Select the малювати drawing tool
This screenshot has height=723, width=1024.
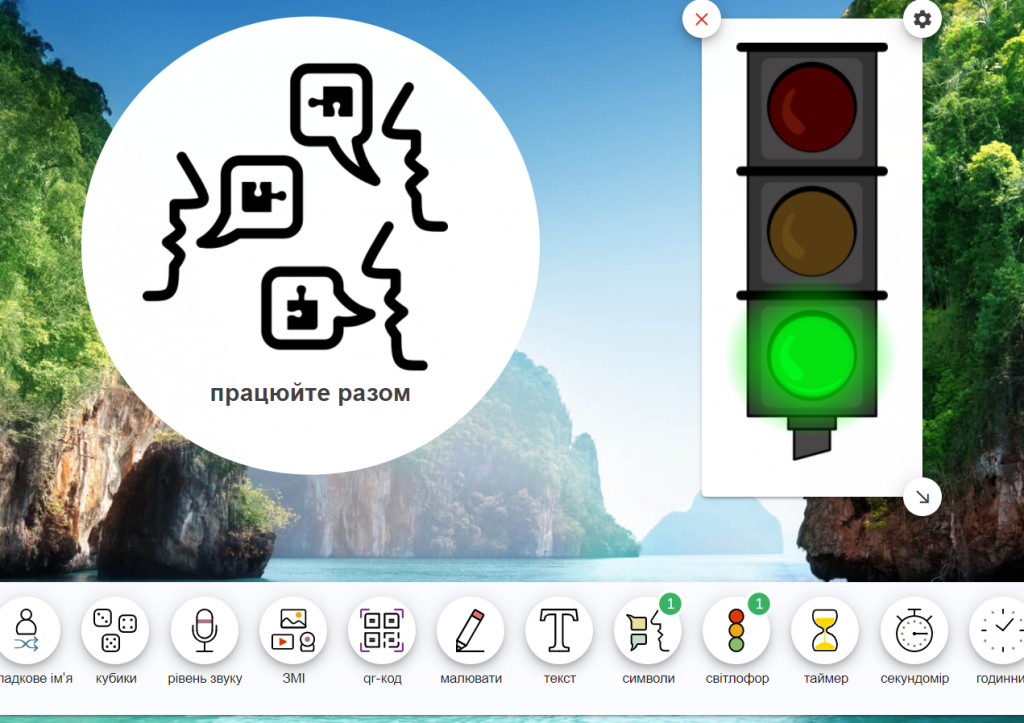[x=470, y=631]
